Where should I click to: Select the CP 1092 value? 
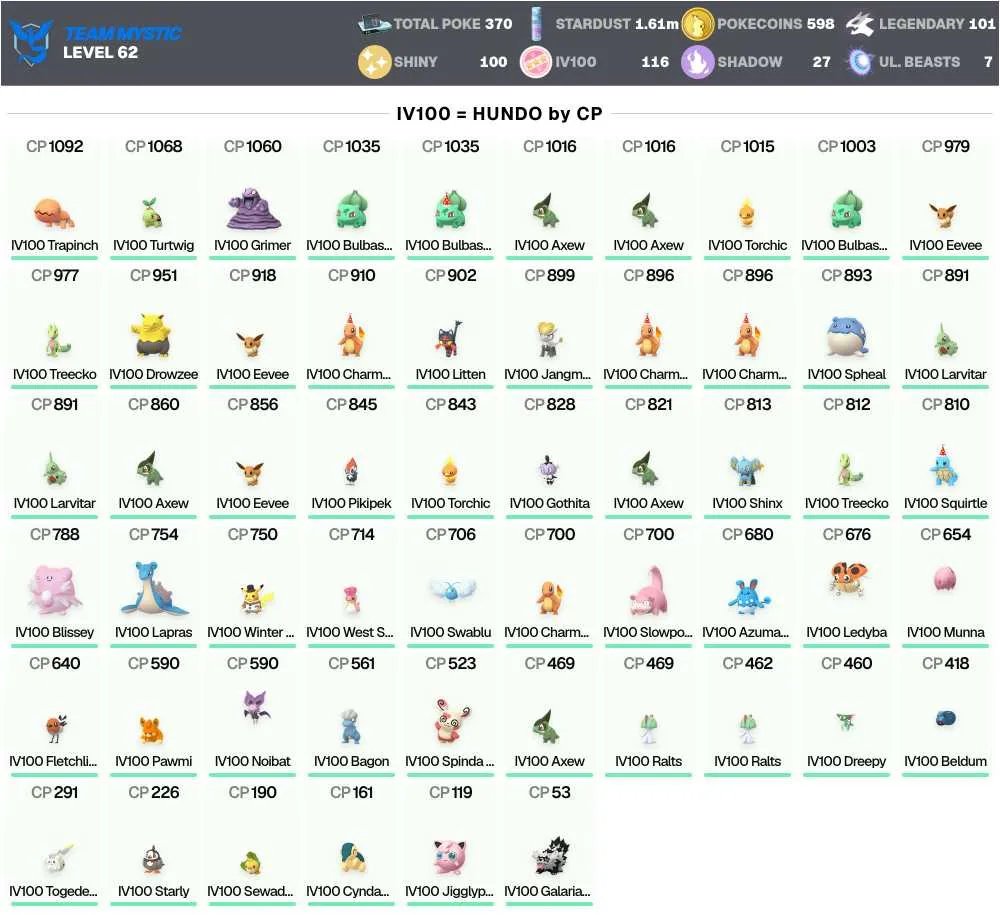click(x=55, y=146)
